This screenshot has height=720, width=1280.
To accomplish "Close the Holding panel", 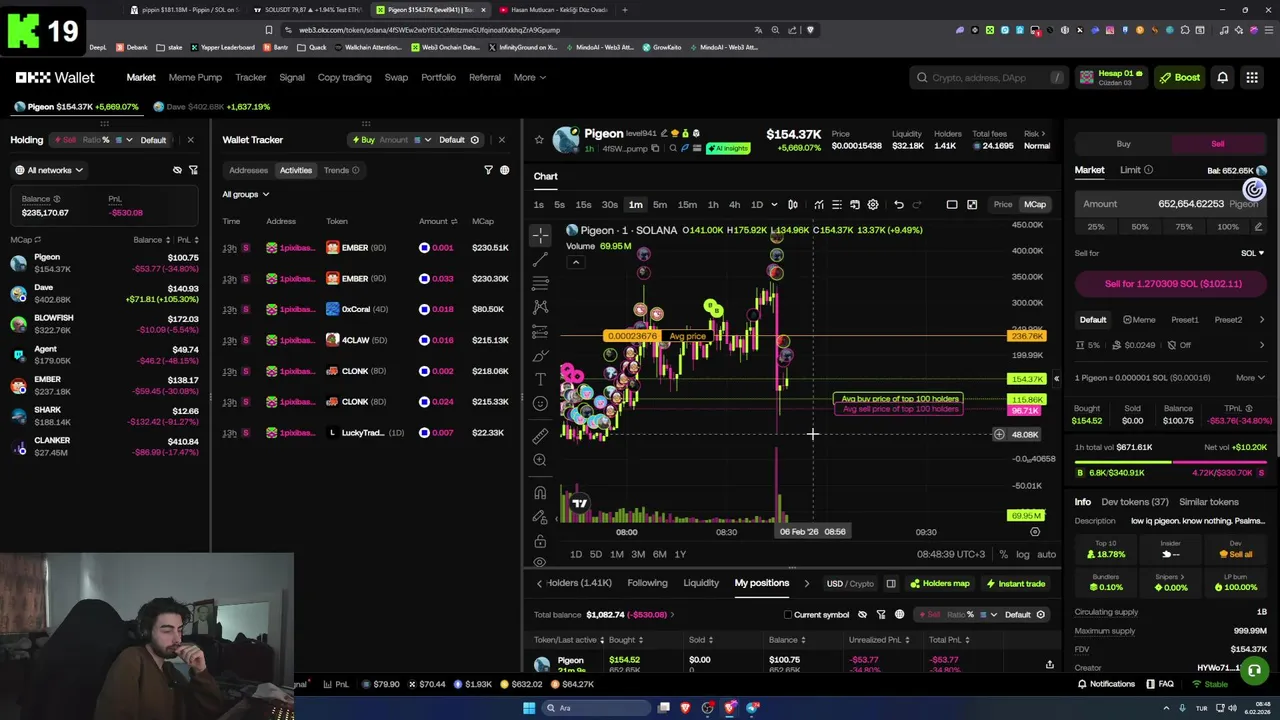I will coord(190,140).
